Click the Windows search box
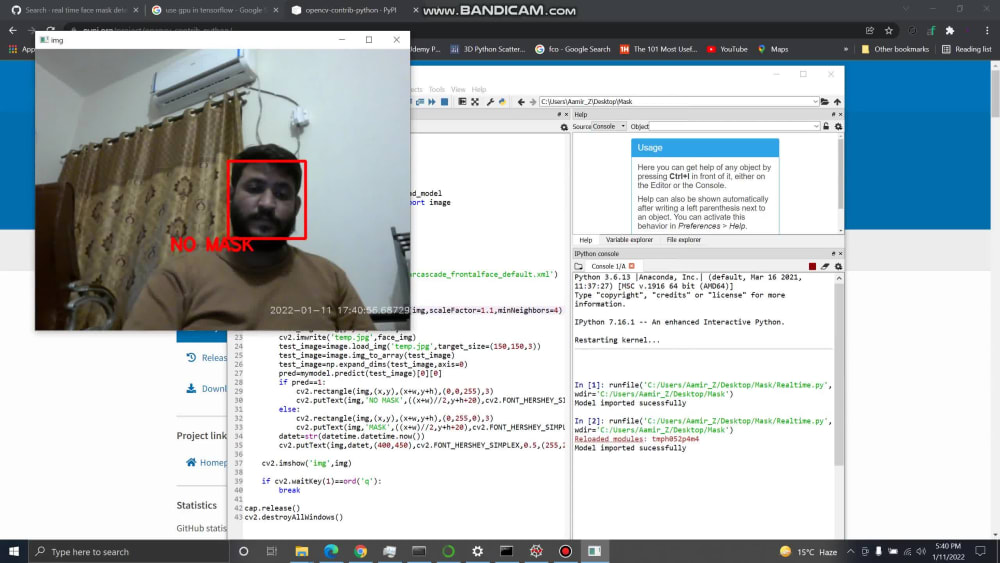 129,552
